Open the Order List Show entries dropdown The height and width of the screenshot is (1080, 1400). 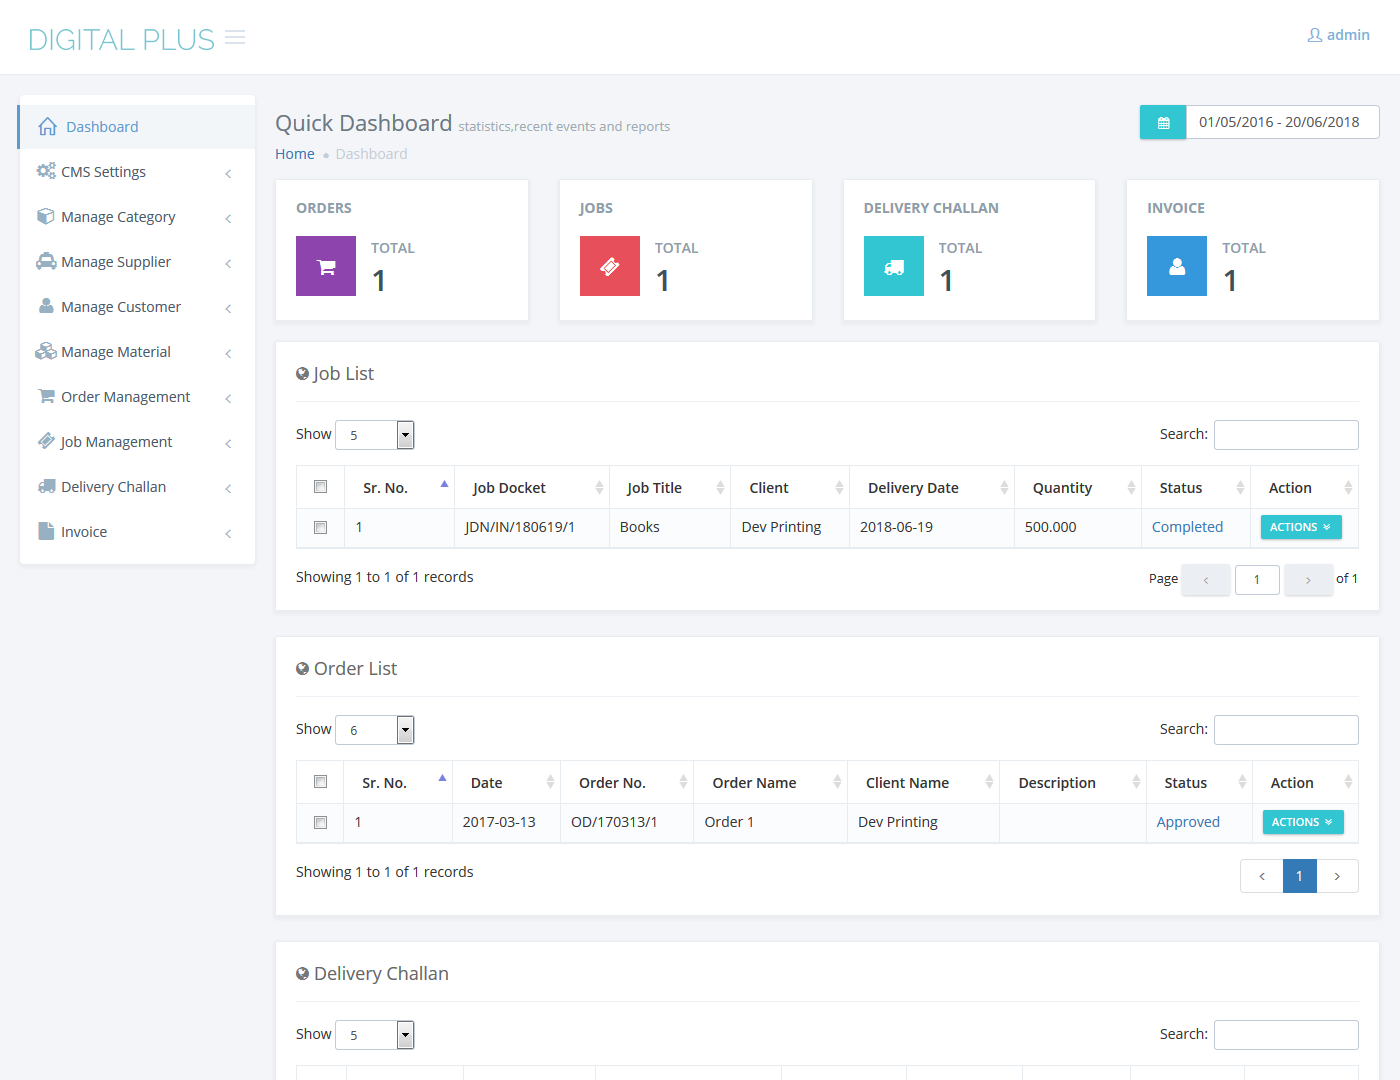point(375,730)
